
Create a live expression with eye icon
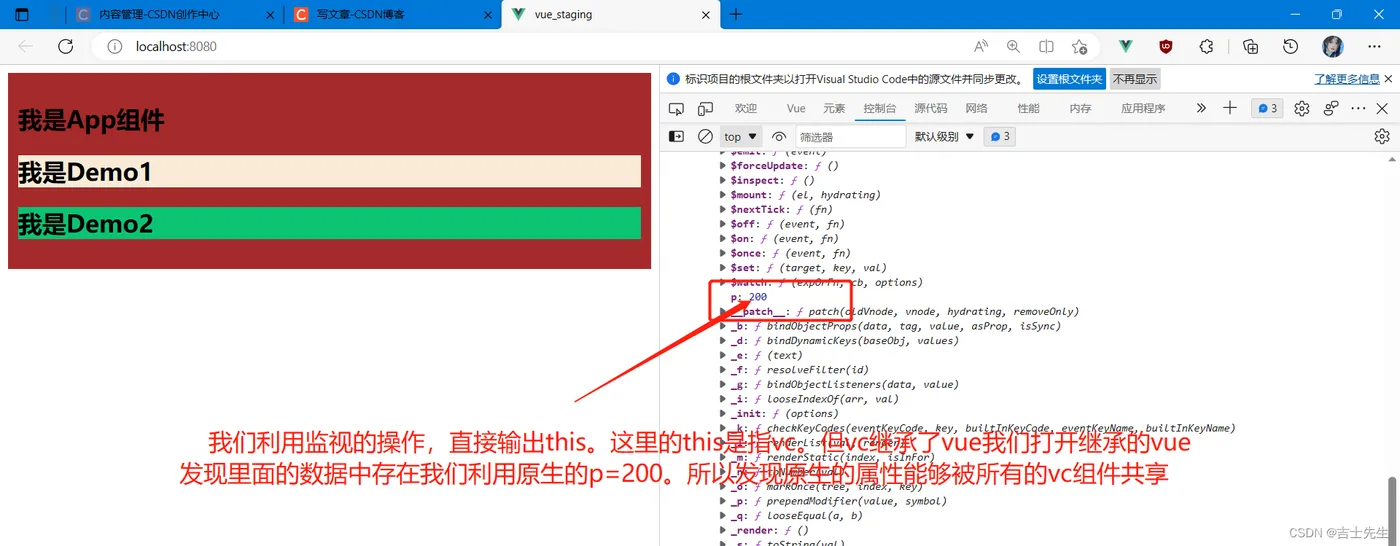pyautogui.click(x=779, y=136)
